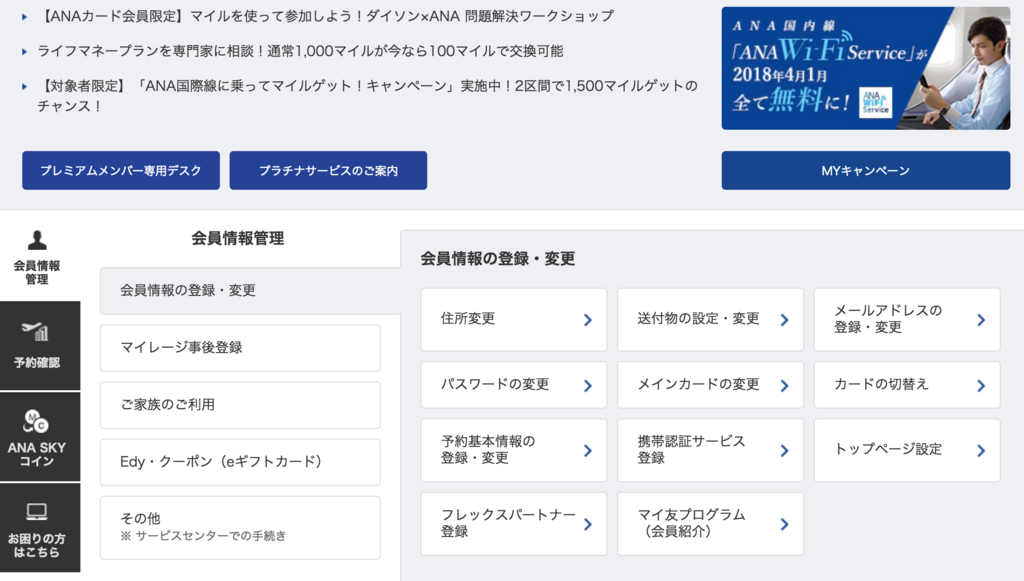Expand ご家族のご利用 section

(240, 405)
